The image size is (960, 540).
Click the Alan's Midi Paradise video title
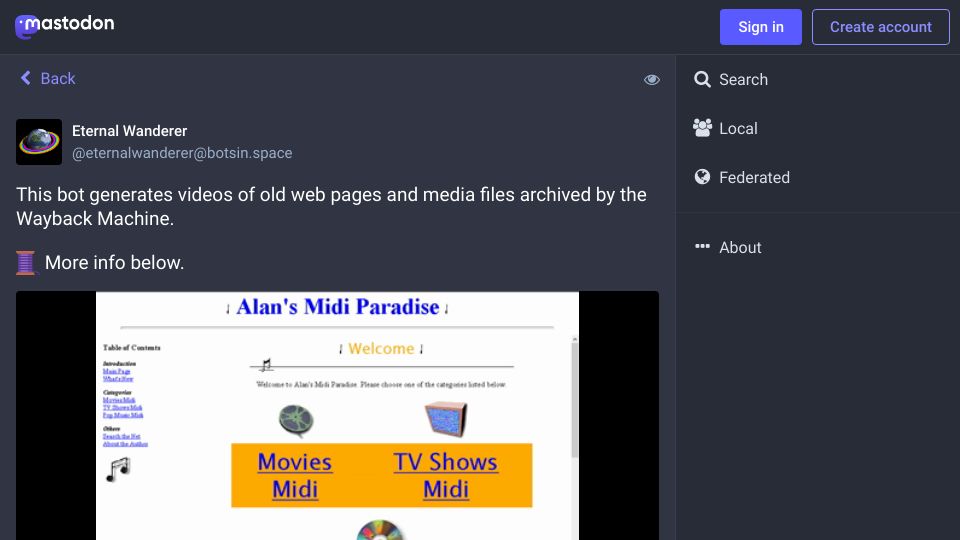[x=337, y=307]
